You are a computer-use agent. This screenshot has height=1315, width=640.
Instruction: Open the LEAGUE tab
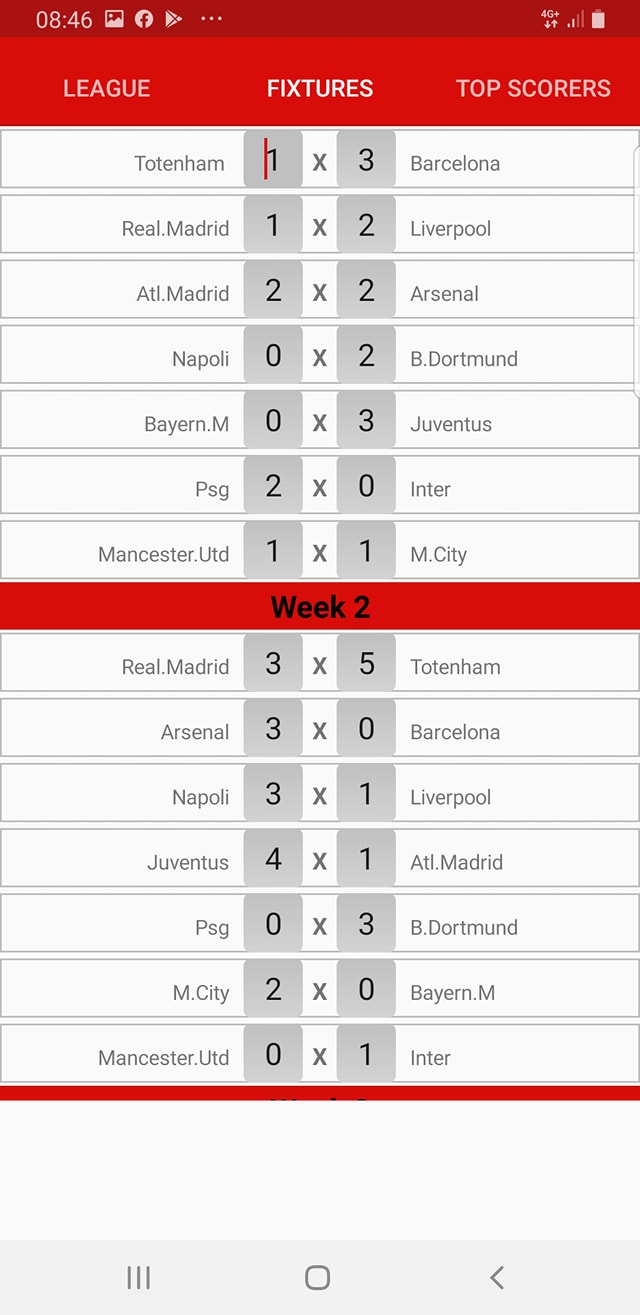pos(107,88)
